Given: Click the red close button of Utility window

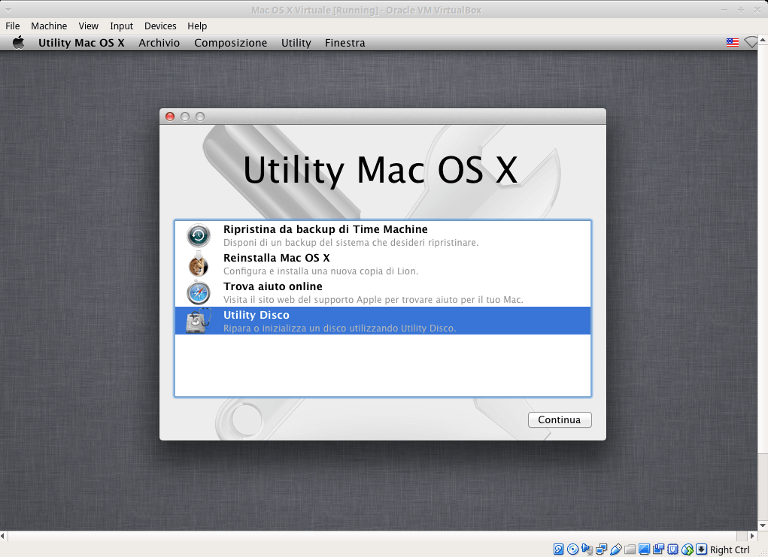Looking at the screenshot, I should coord(170,117).
